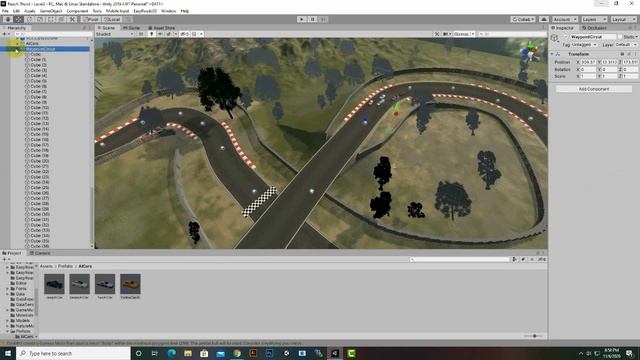Toggle hidden objects visibility count
Image resolution: width=640 pixels, height=360 pixels.
[184, 34]
